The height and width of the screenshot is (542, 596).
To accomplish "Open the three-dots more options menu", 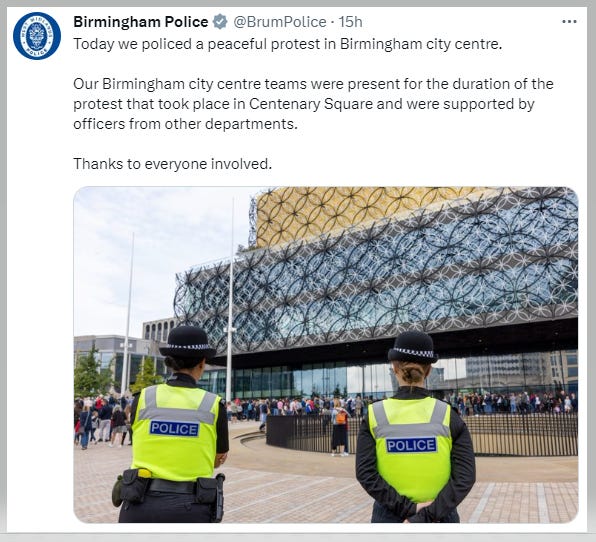I will pyautogui.click(x=569, y=22).
